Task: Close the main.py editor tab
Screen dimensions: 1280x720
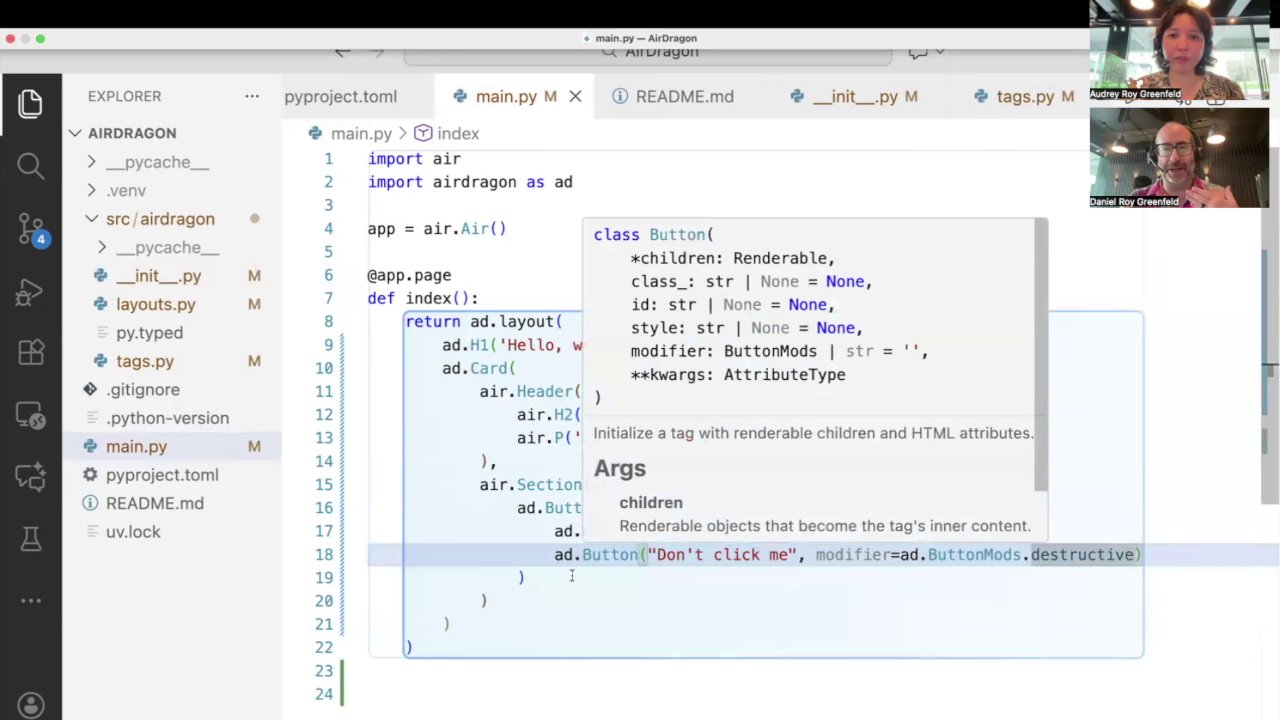Action: 575,96
